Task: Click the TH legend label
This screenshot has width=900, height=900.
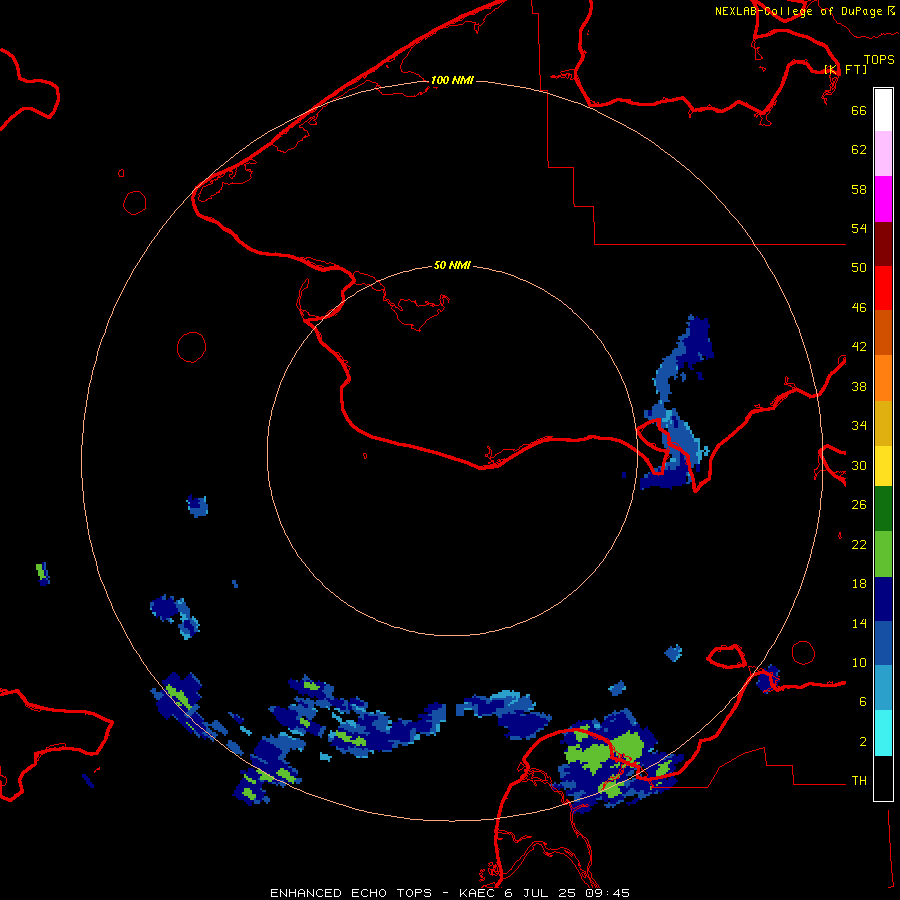Action: (859, 781)
